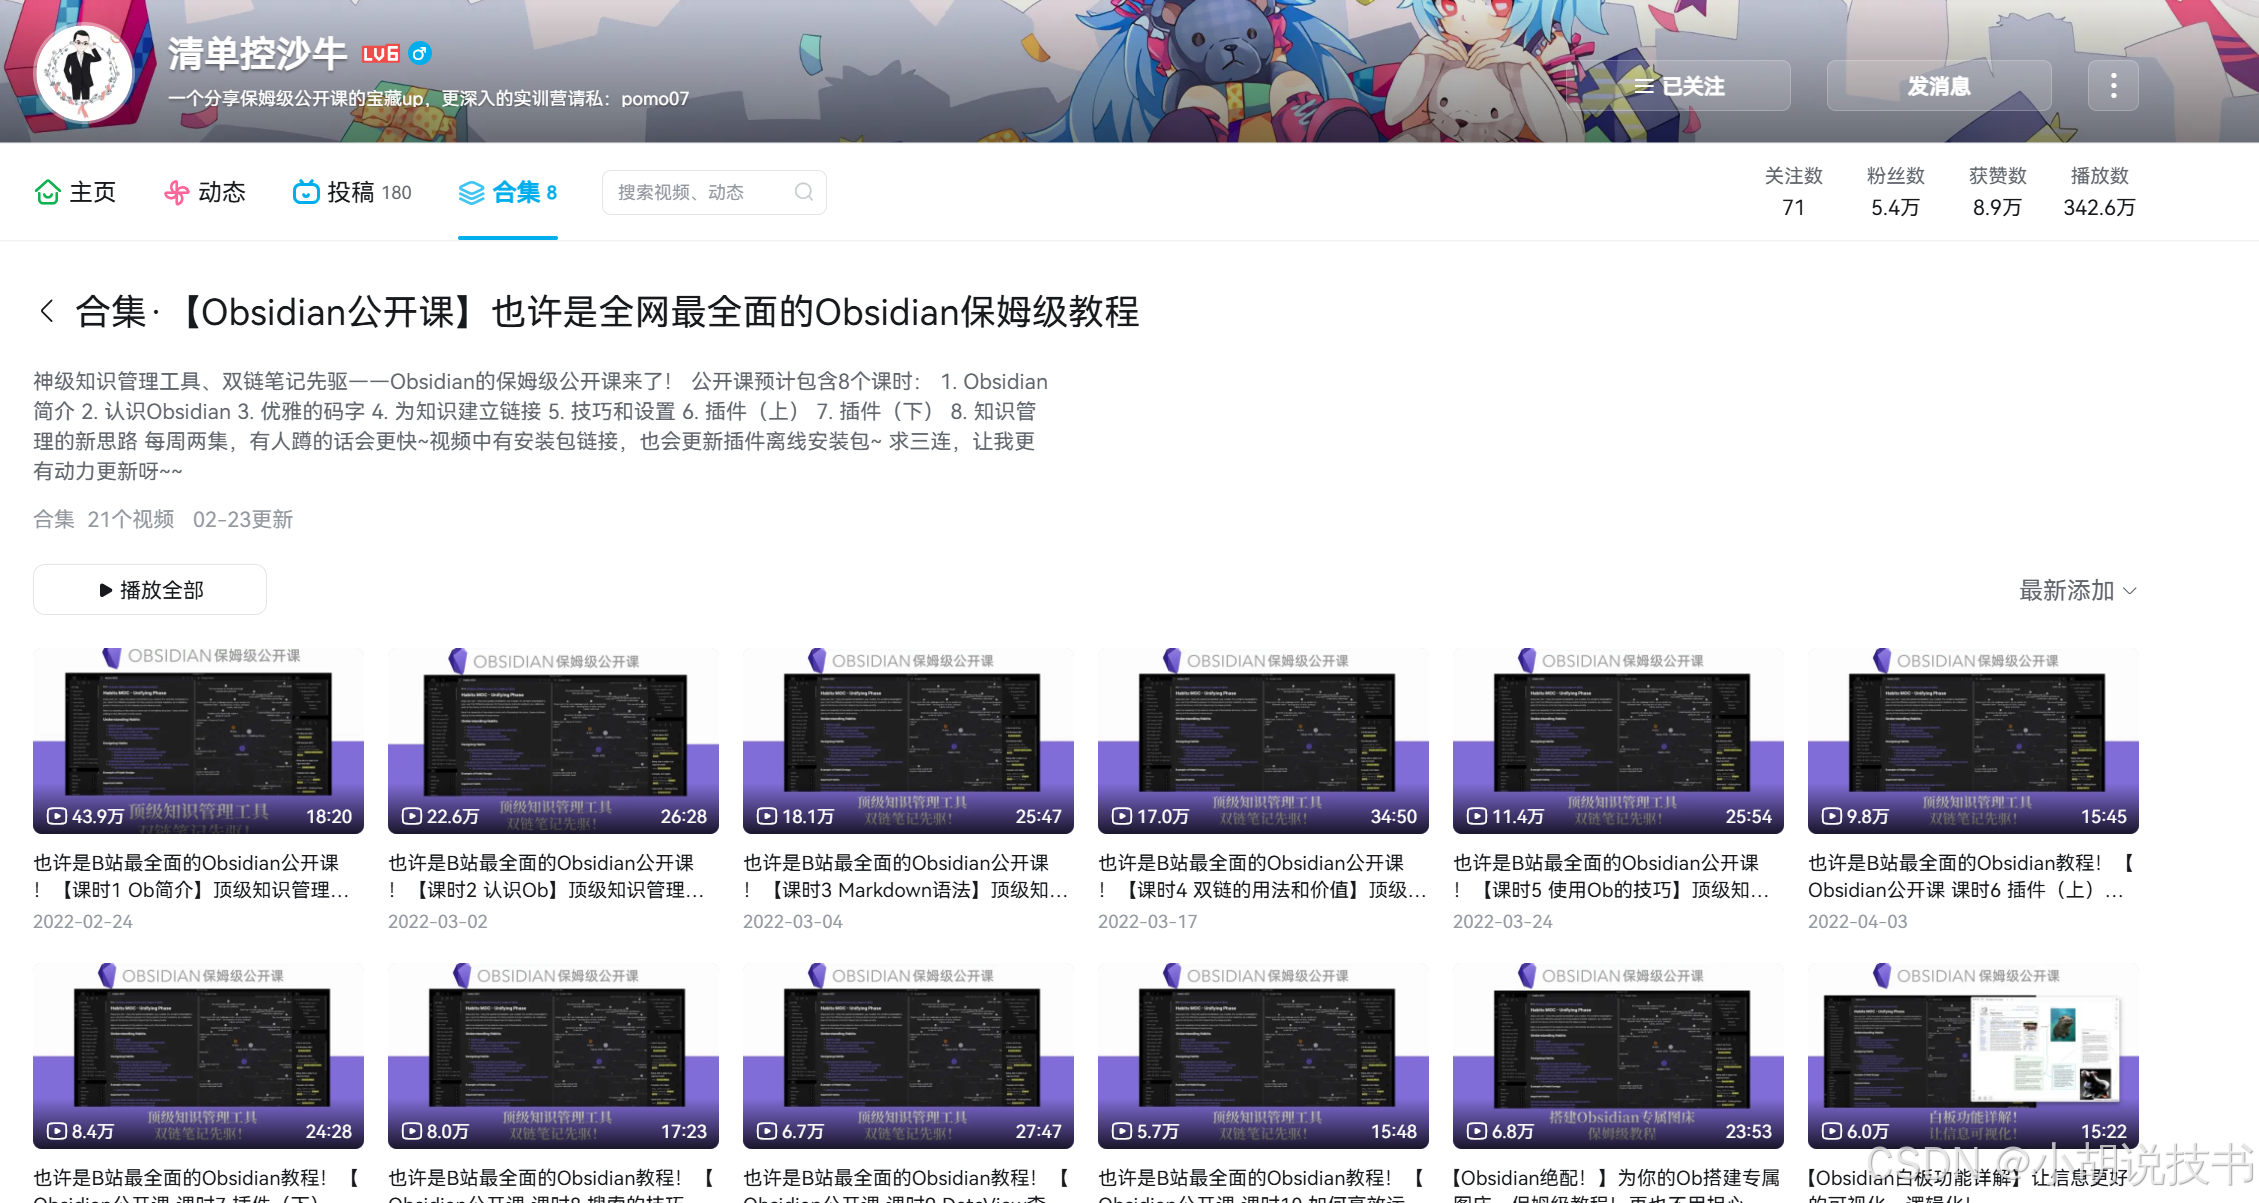Click the 发消息 message button
The image size is (2259, 1203).
coord(1939,86)
